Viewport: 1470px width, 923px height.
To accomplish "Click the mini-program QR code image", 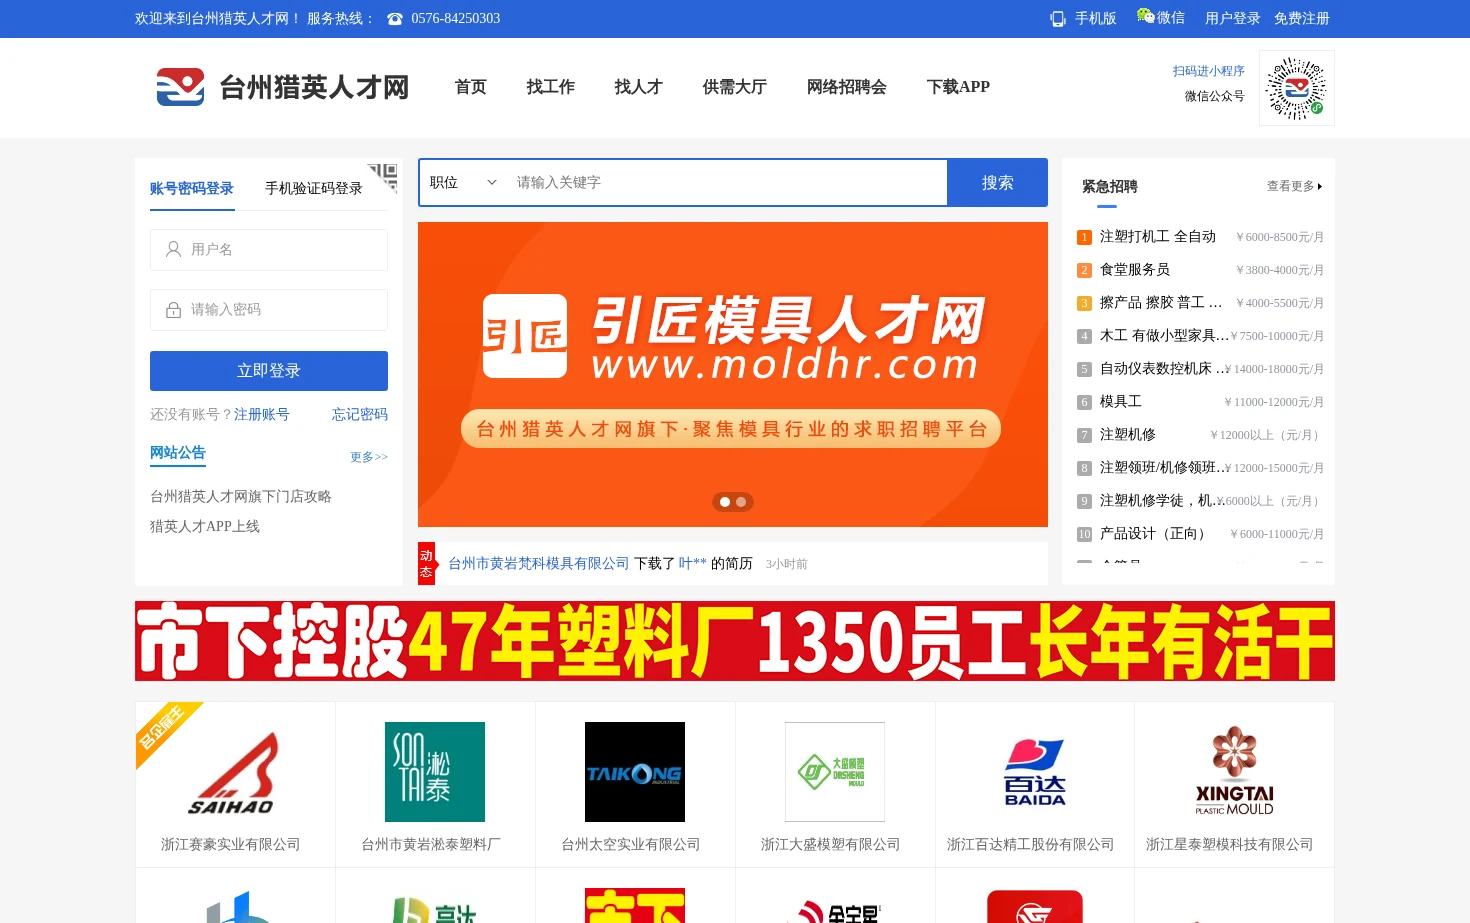I will click(1296, 88).
